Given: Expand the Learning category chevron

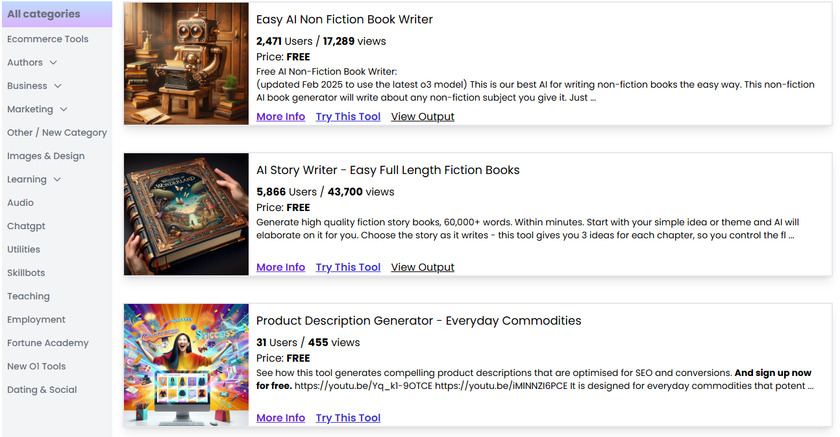Looking at the screenshot, I should pos(56,180).
